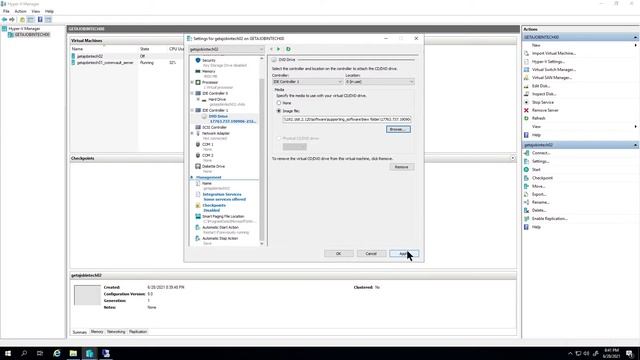640x360 pixels.
Task: Click the back arrow in Settings dialog toolbar
Action: coord(271,49)
